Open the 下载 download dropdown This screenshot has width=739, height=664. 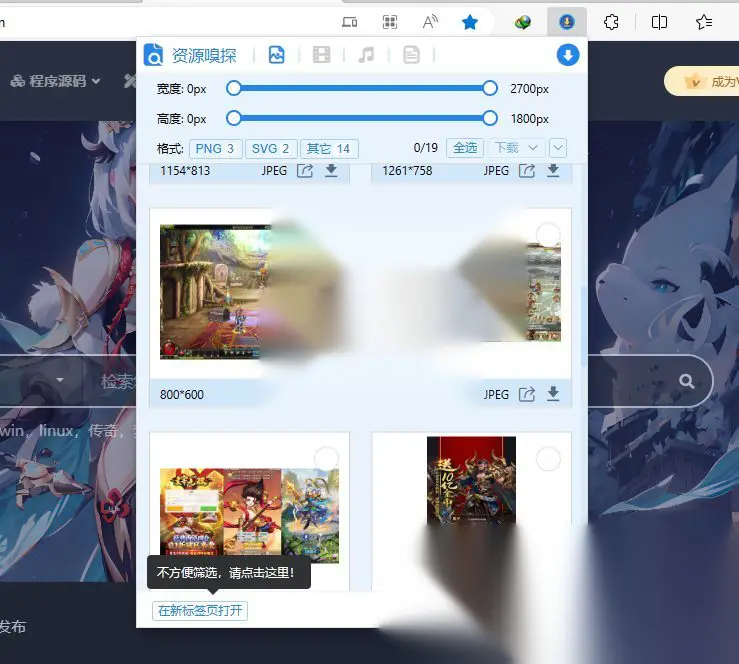click(516, 148)
